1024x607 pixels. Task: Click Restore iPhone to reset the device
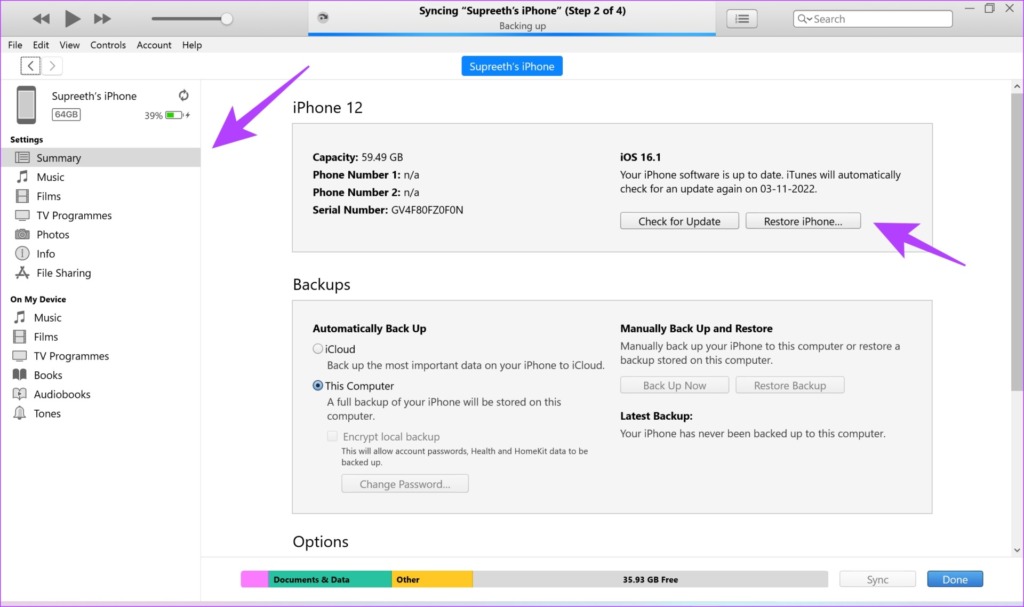(803, 220)
